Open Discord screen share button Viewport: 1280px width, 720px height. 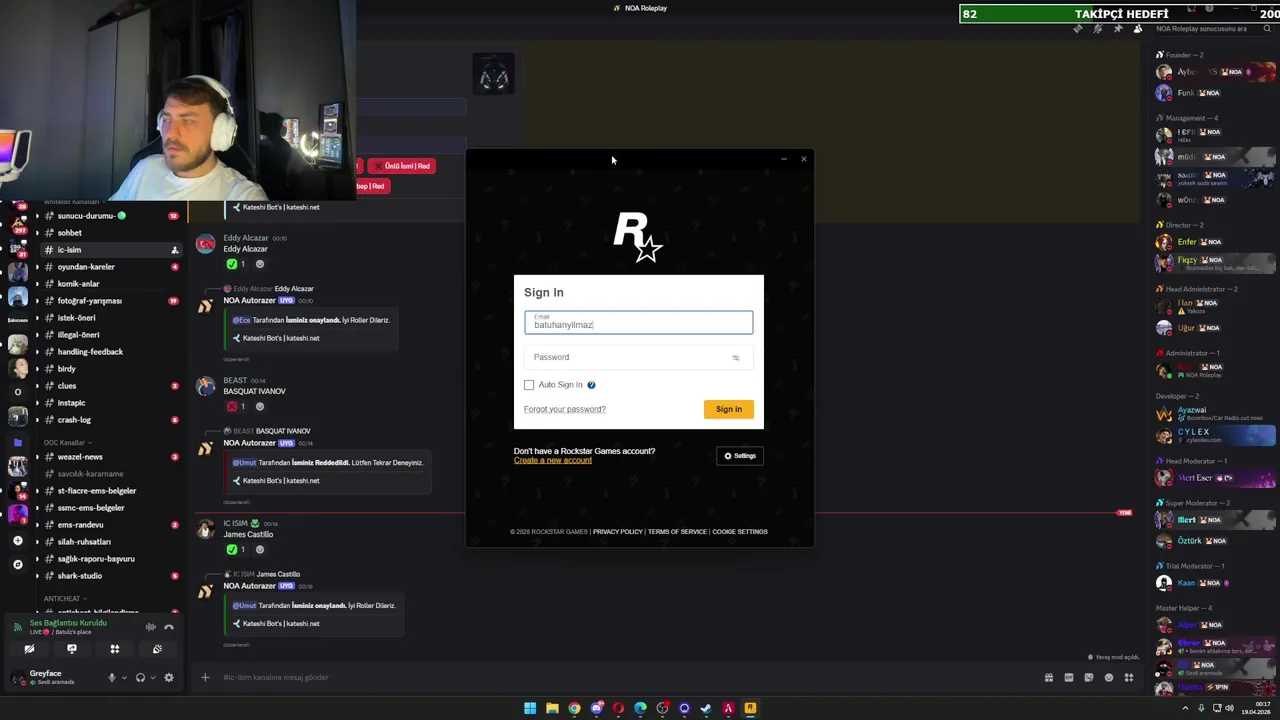click(x=72, y=649)
